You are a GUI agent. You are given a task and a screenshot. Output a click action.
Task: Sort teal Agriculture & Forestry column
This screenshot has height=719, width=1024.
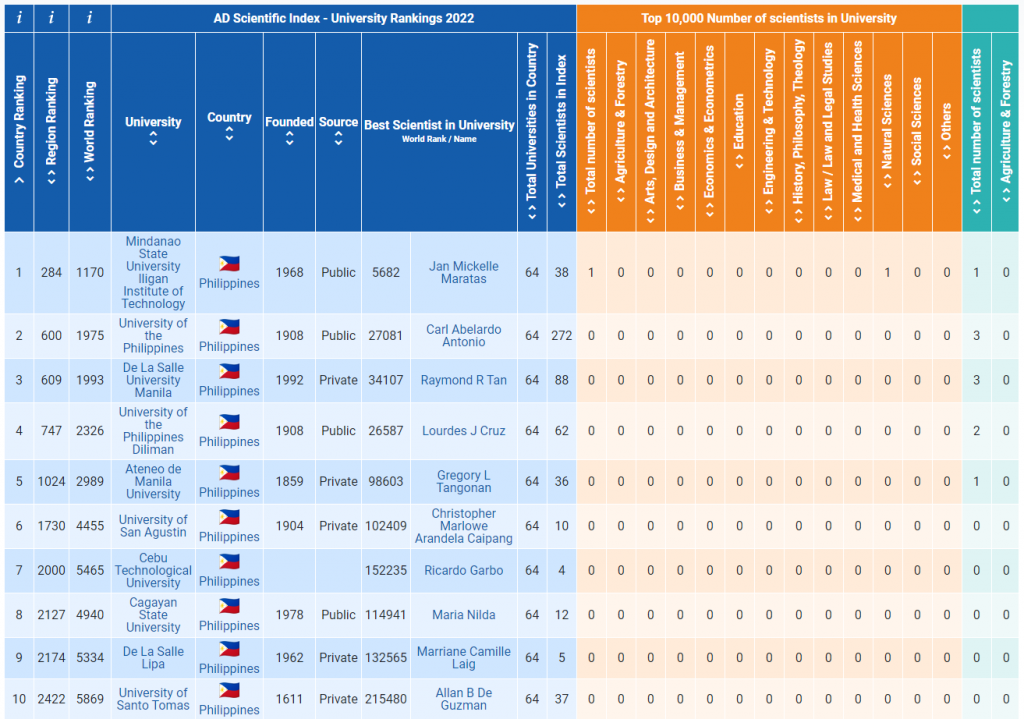click(1006, 195)
